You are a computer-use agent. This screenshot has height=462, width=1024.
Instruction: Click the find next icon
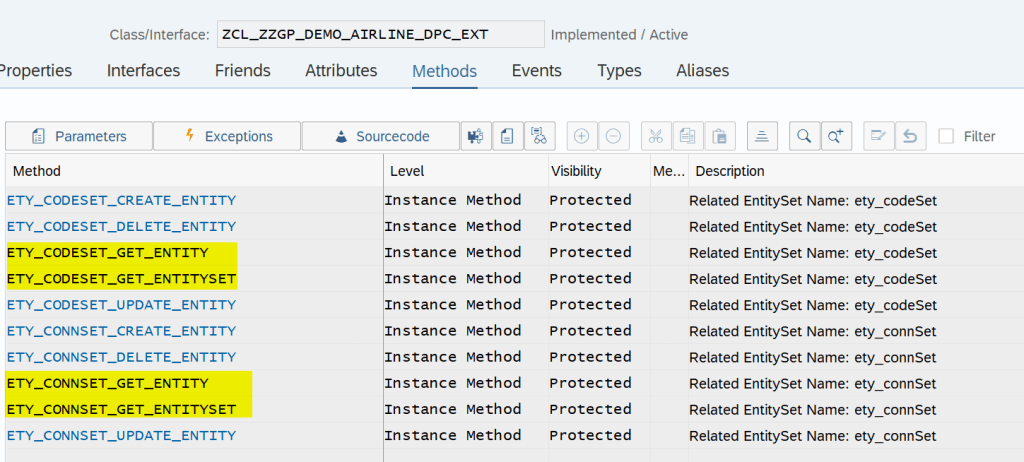[x=835, y=136]
